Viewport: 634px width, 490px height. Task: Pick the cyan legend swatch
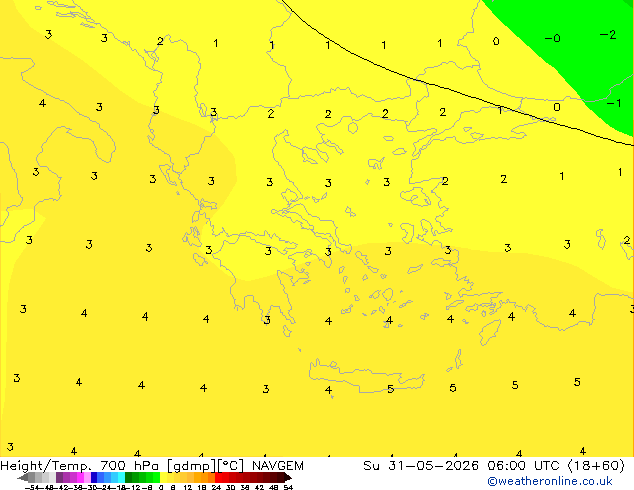click(121, 478)
